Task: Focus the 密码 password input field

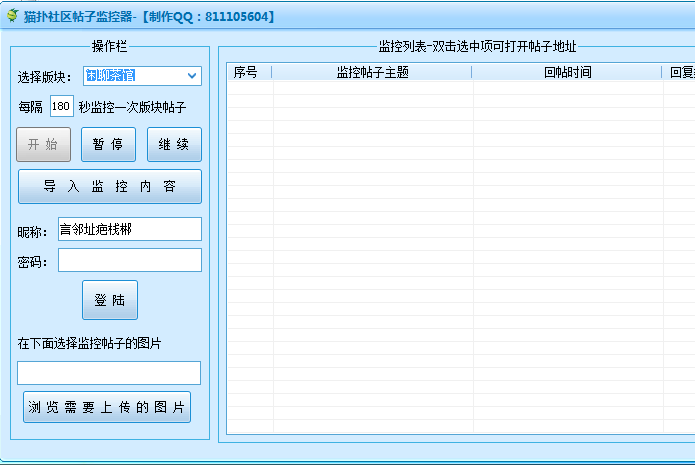Action: 129,261
